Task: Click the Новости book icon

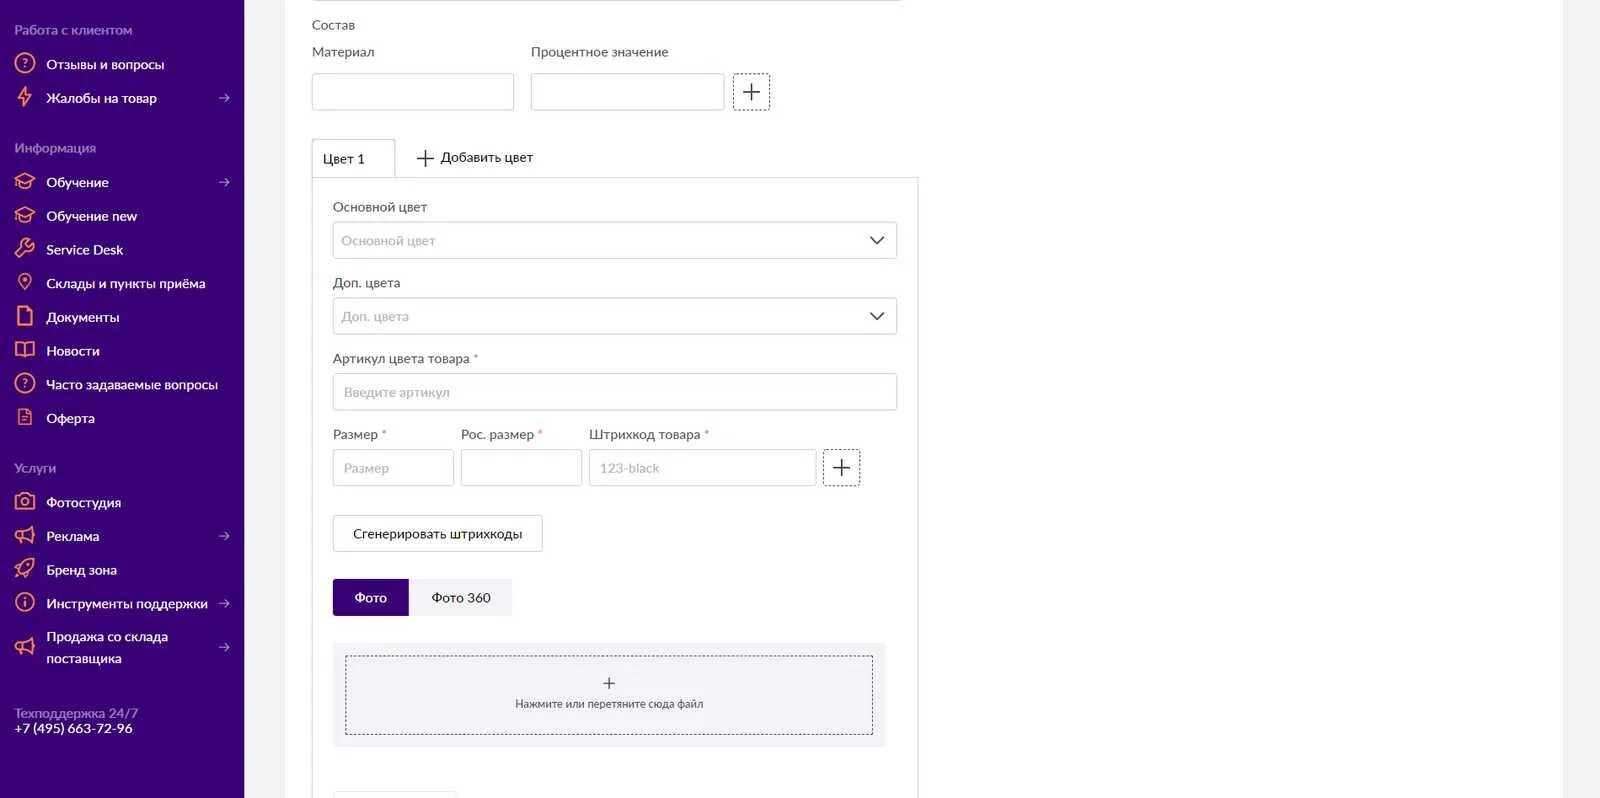Action: 25,350
